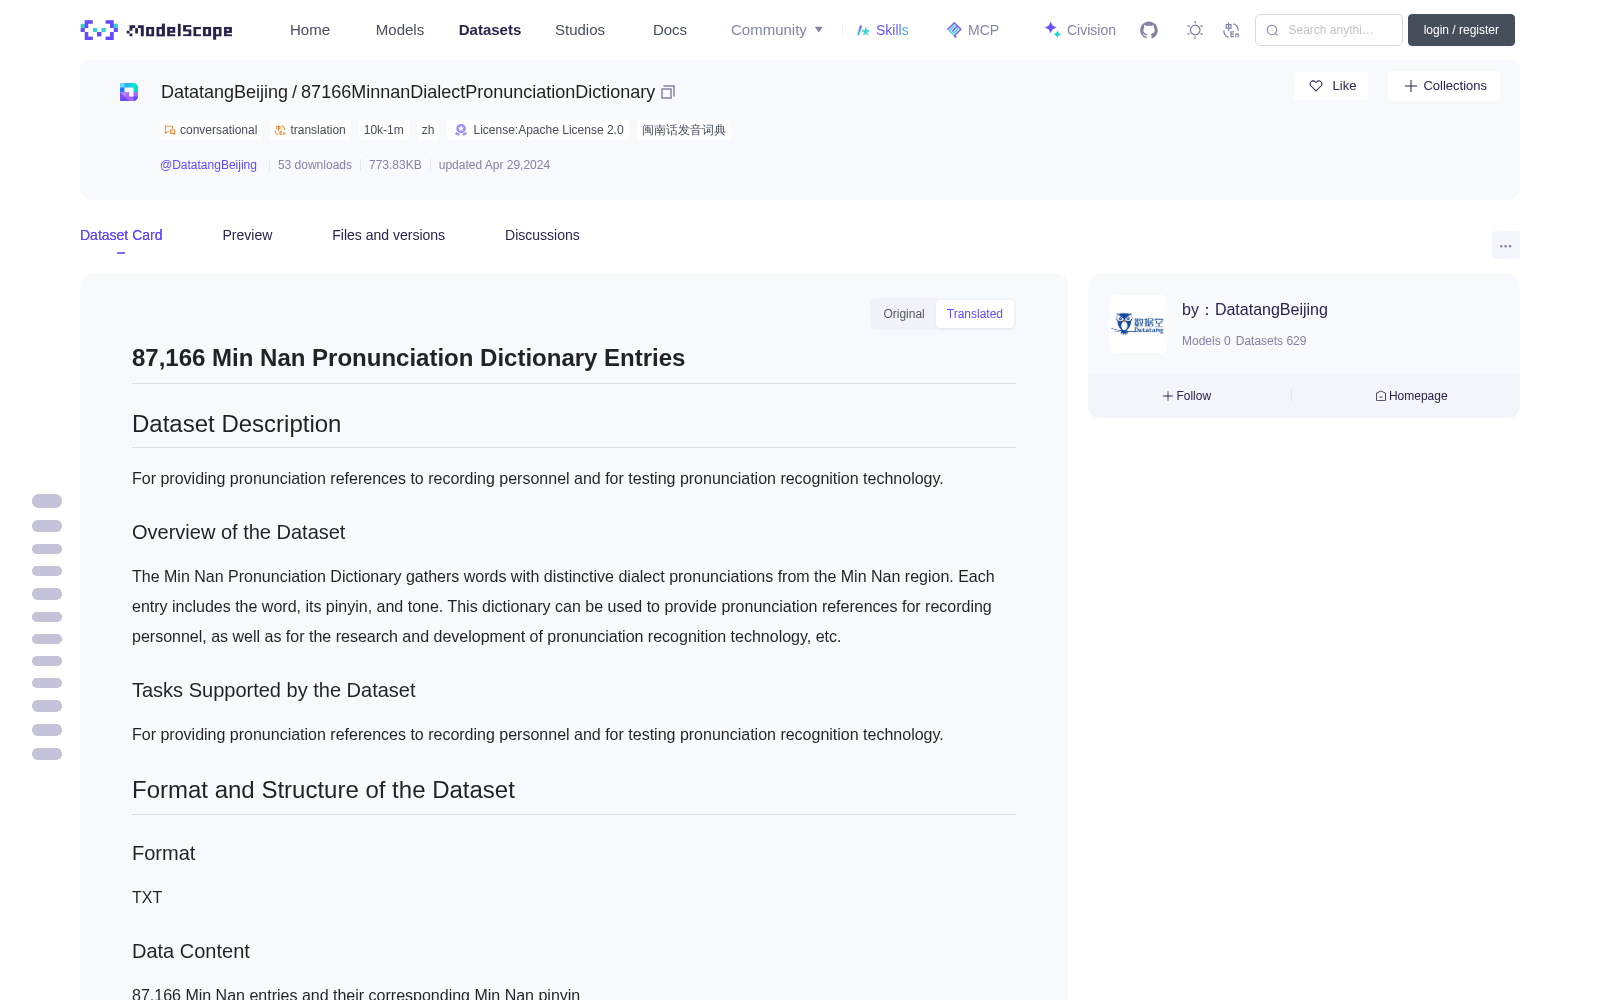
Task: Click the DatatangBeijing namespace in the title
Action: pos(224,92)
